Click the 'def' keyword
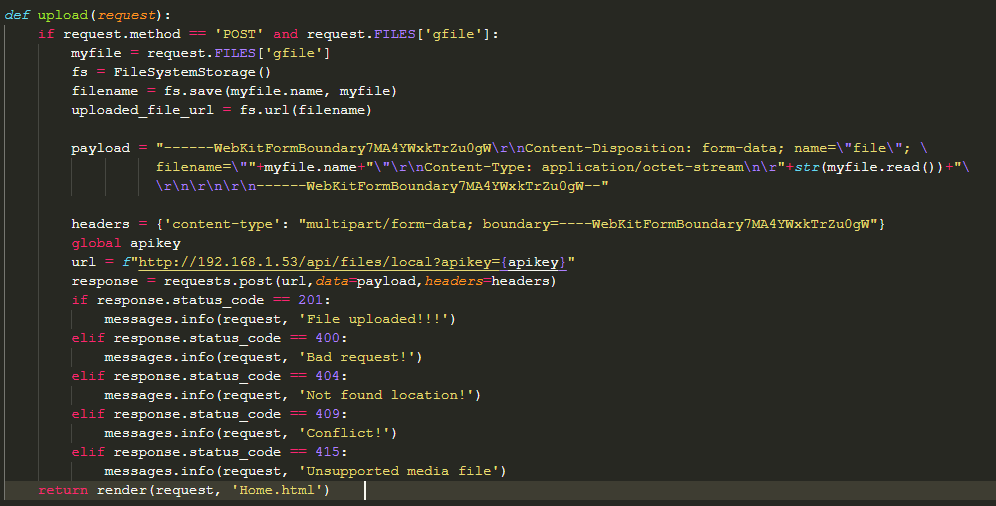This screenshot has width=996, height=506. [x=17, y=15]
